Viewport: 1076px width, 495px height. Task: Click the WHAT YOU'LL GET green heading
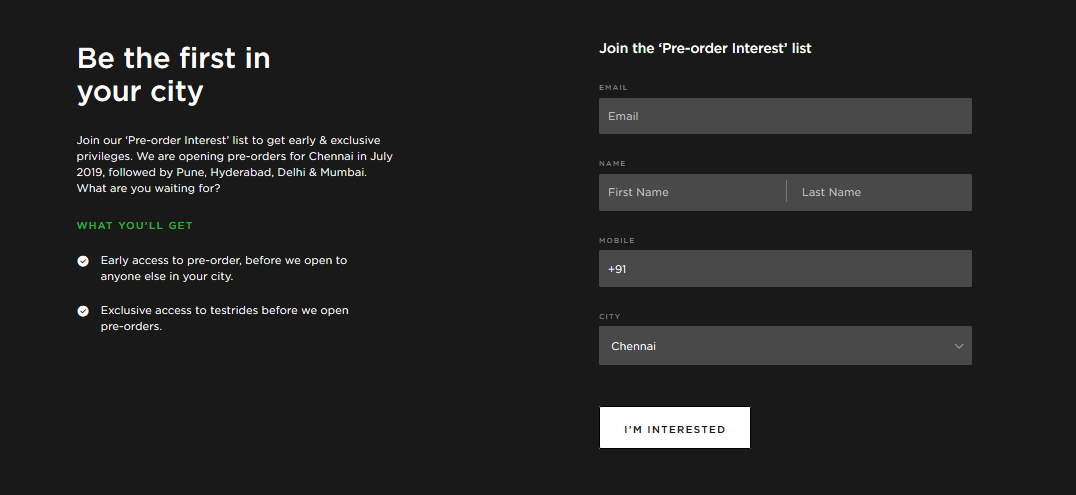pyautogui.click(x=135, y=226)
